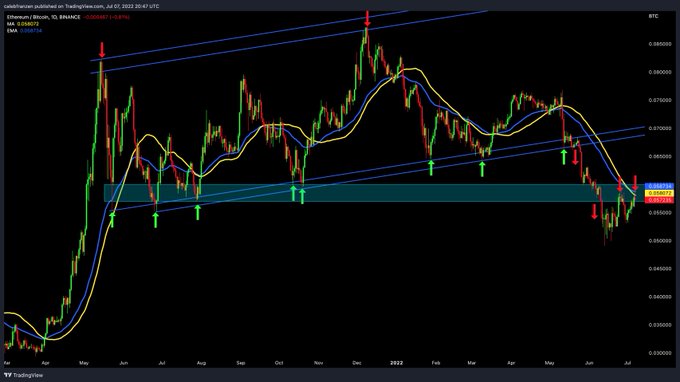Viewport: 680px width, 382px height.
Task: Click the published-on TradingView.com header text
Action: click(x=81, y=6)
